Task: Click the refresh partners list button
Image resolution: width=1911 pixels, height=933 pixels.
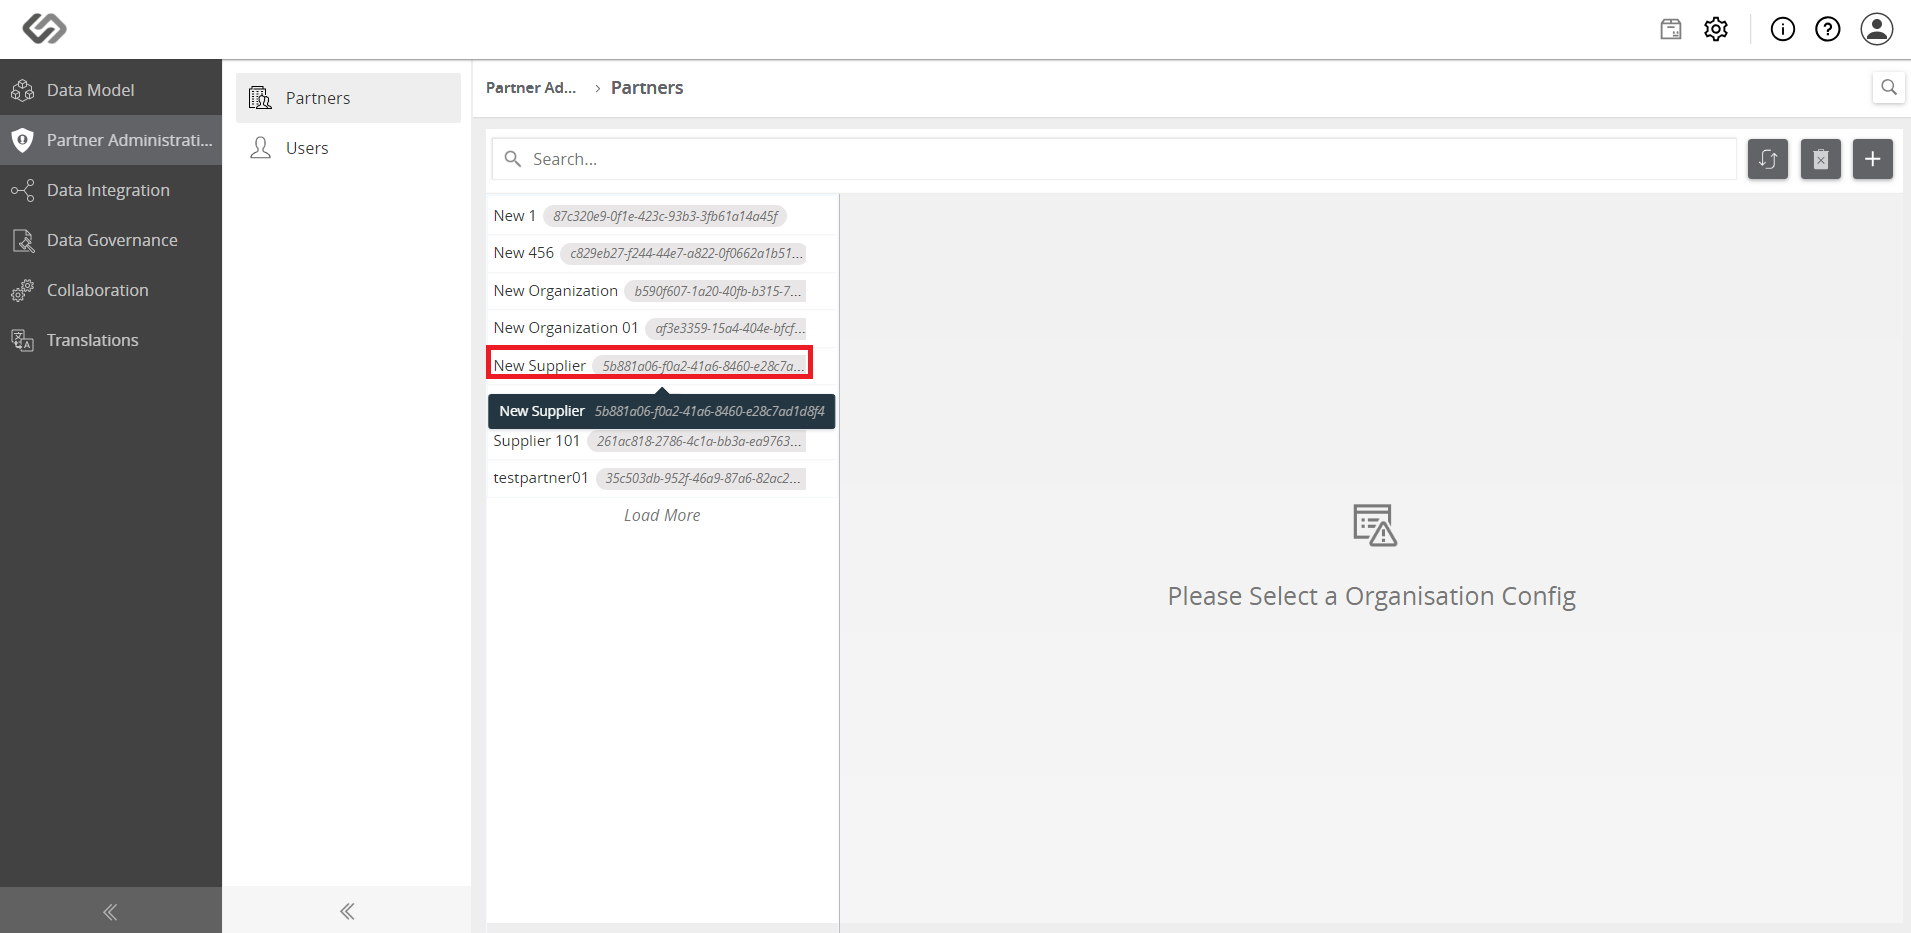Action: coord(1768,159)
